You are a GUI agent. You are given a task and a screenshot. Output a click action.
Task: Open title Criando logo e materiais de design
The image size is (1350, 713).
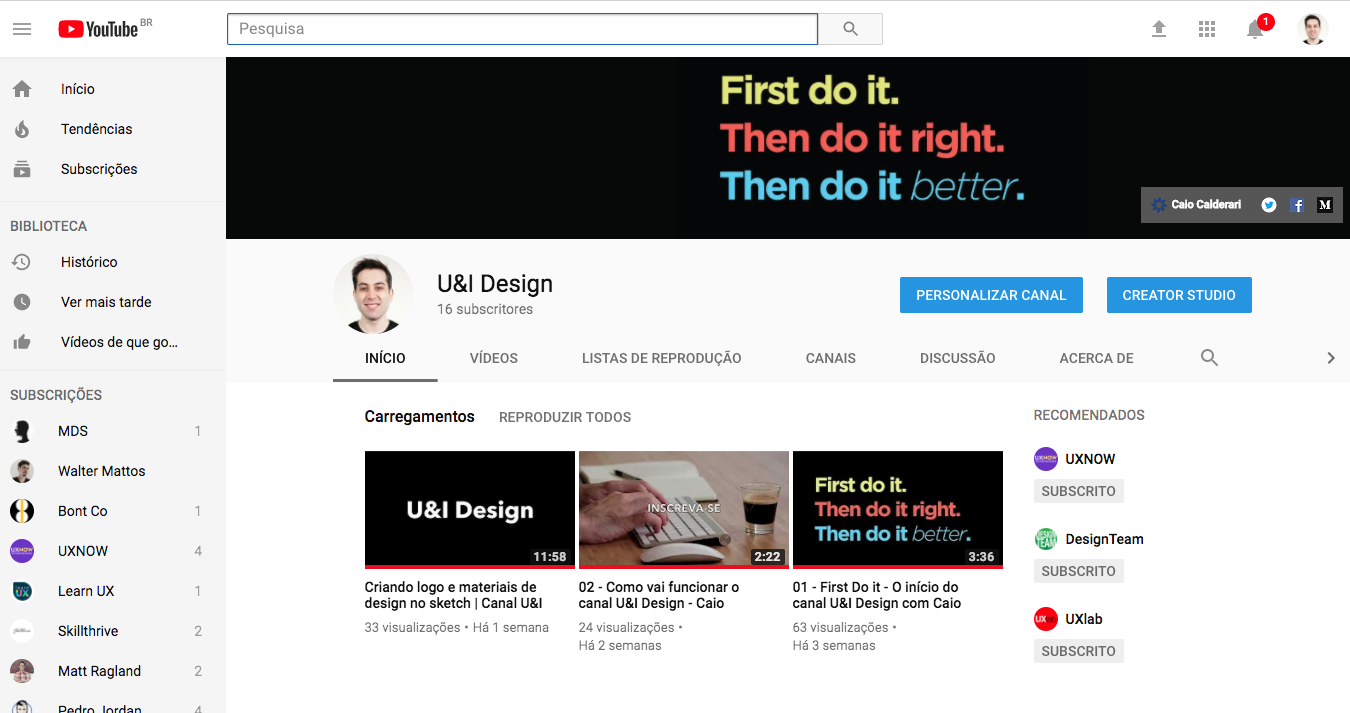pos(454,595)
